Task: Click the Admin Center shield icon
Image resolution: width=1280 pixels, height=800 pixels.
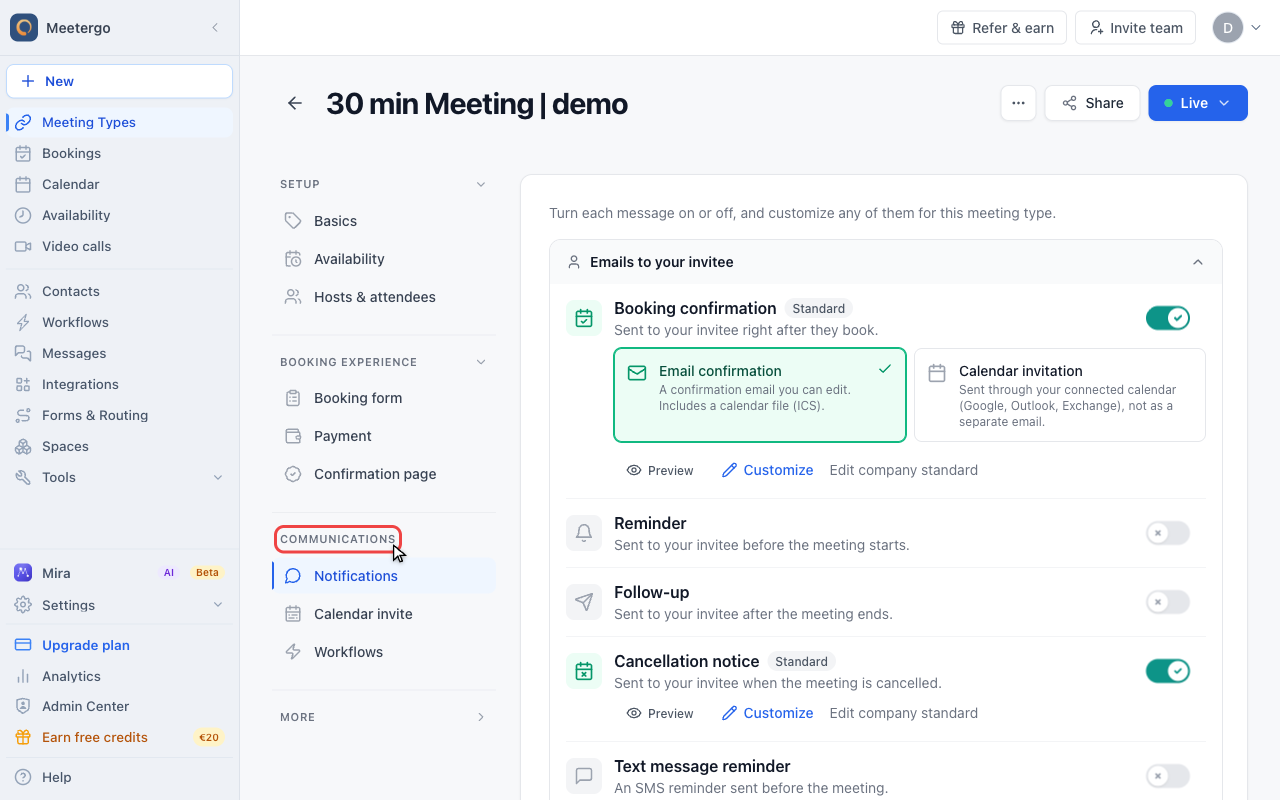Action: tap(23, 706)
